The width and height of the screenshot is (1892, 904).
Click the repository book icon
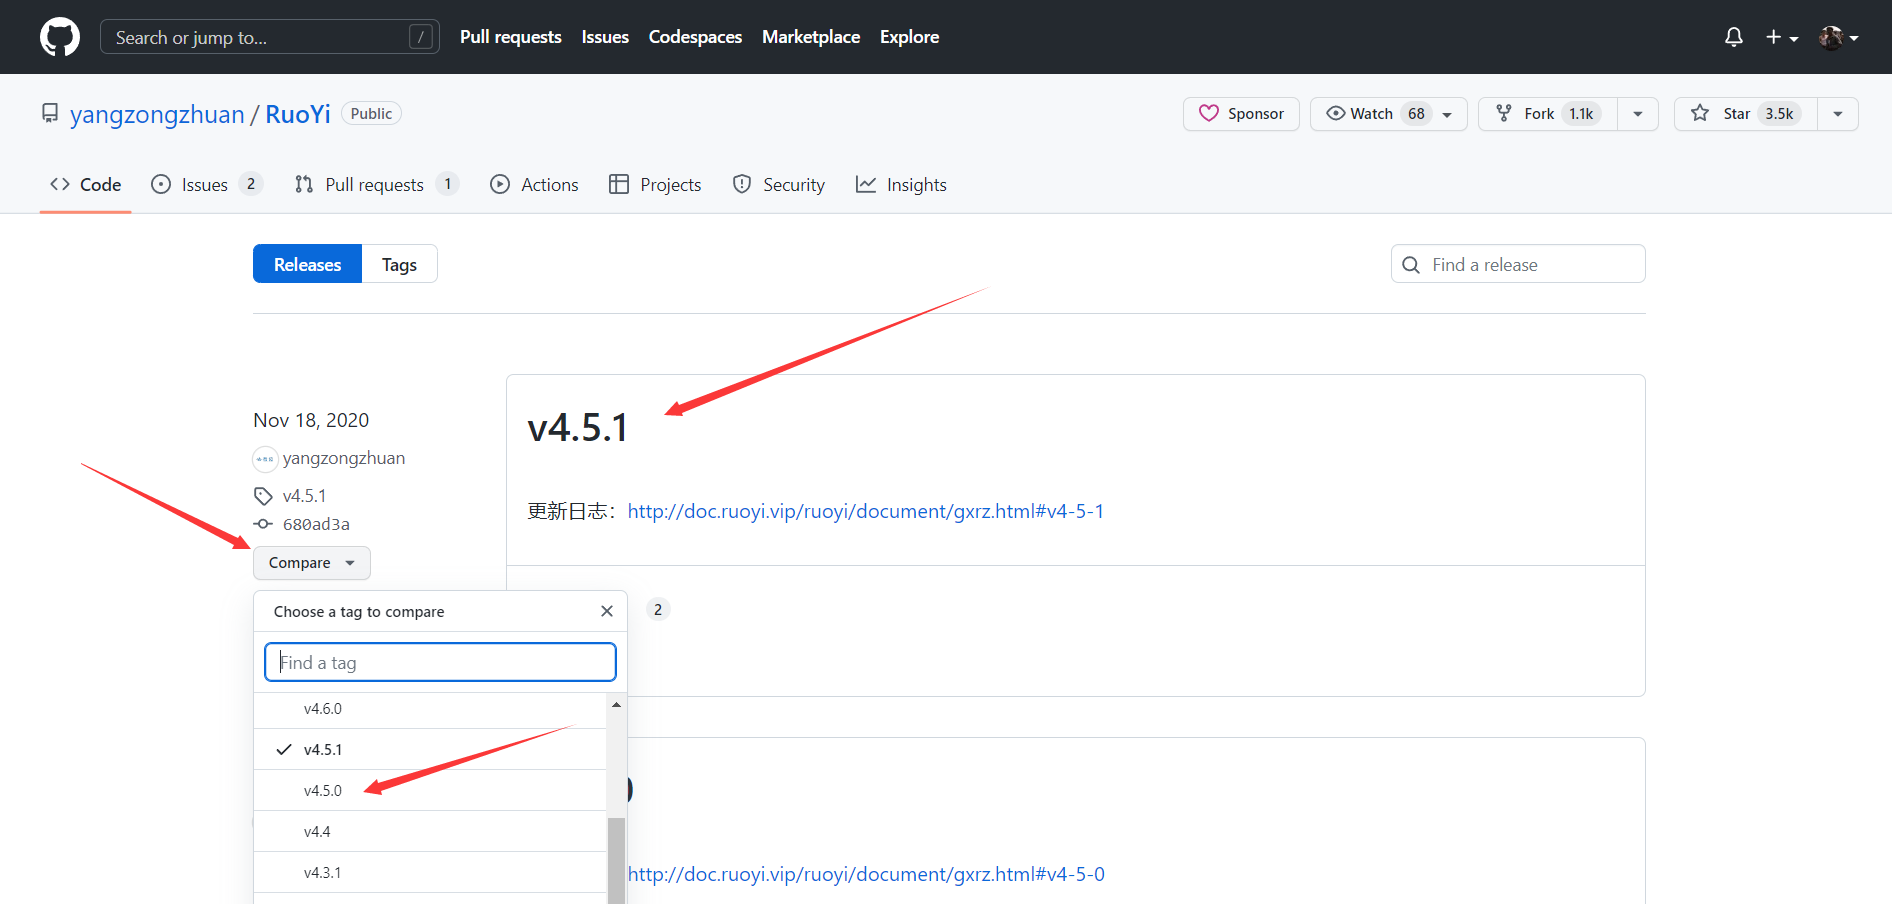click(x=50, y=114)
